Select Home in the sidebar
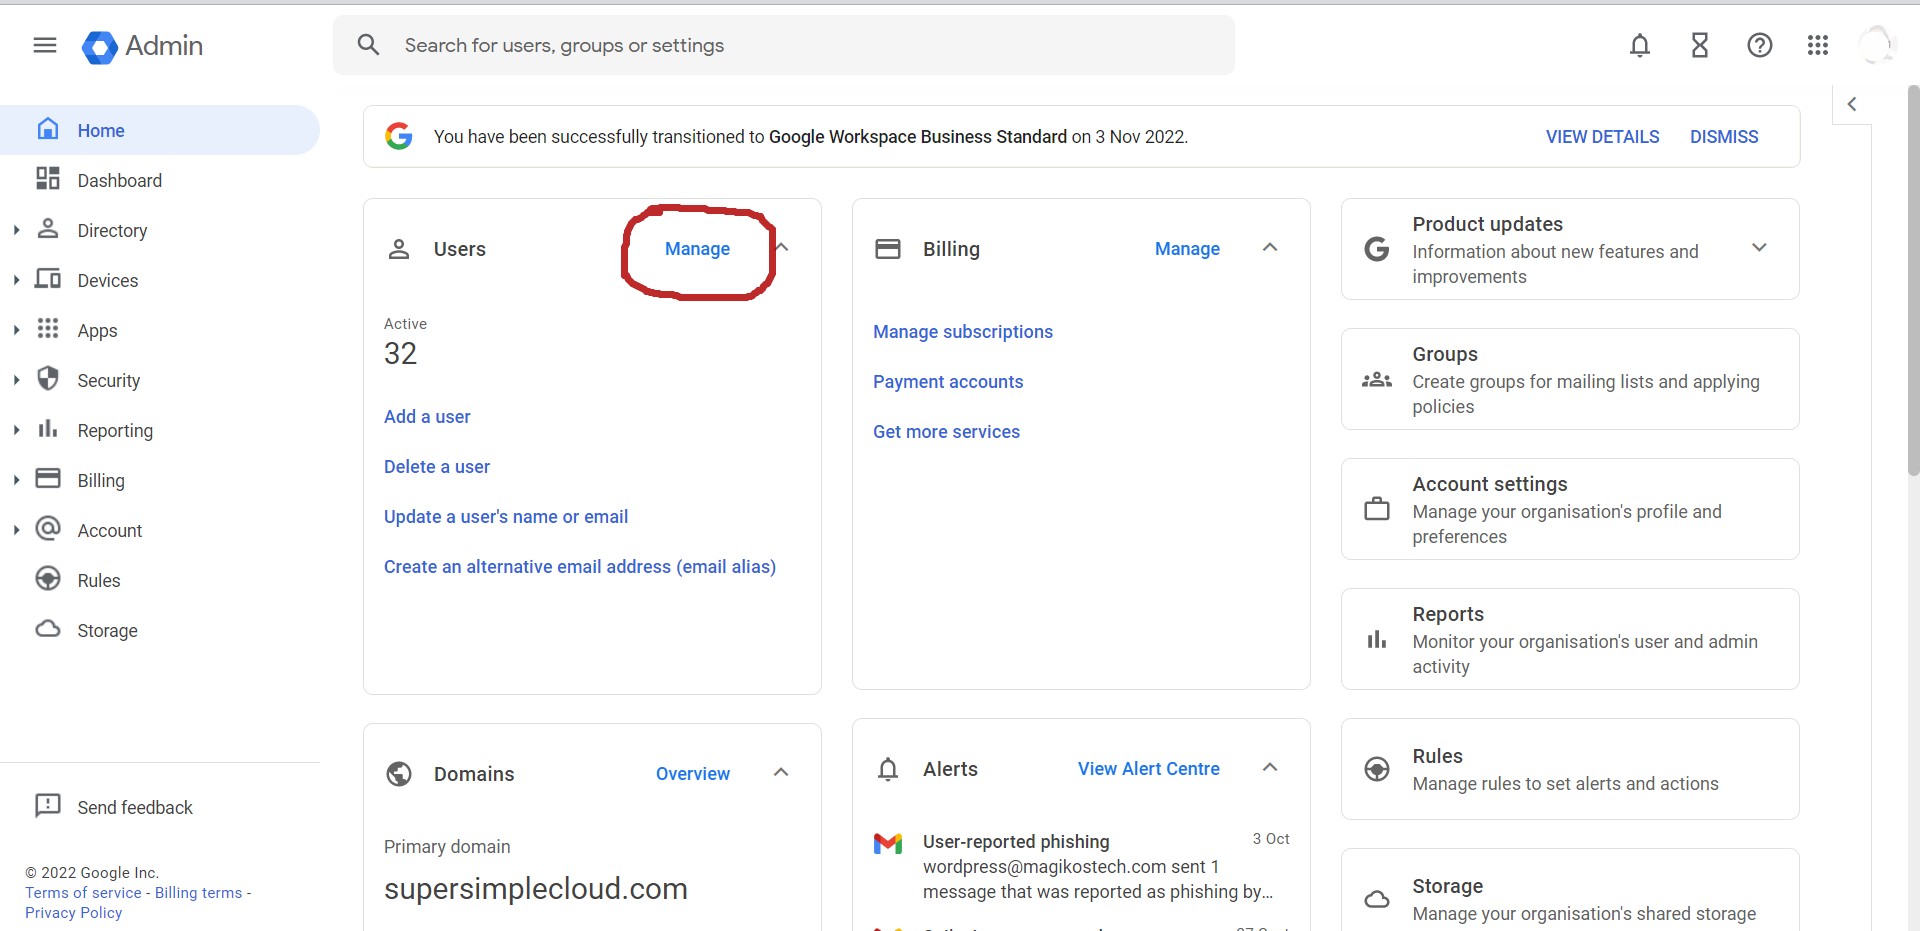The image size is (1920, 931). (160, 130)
